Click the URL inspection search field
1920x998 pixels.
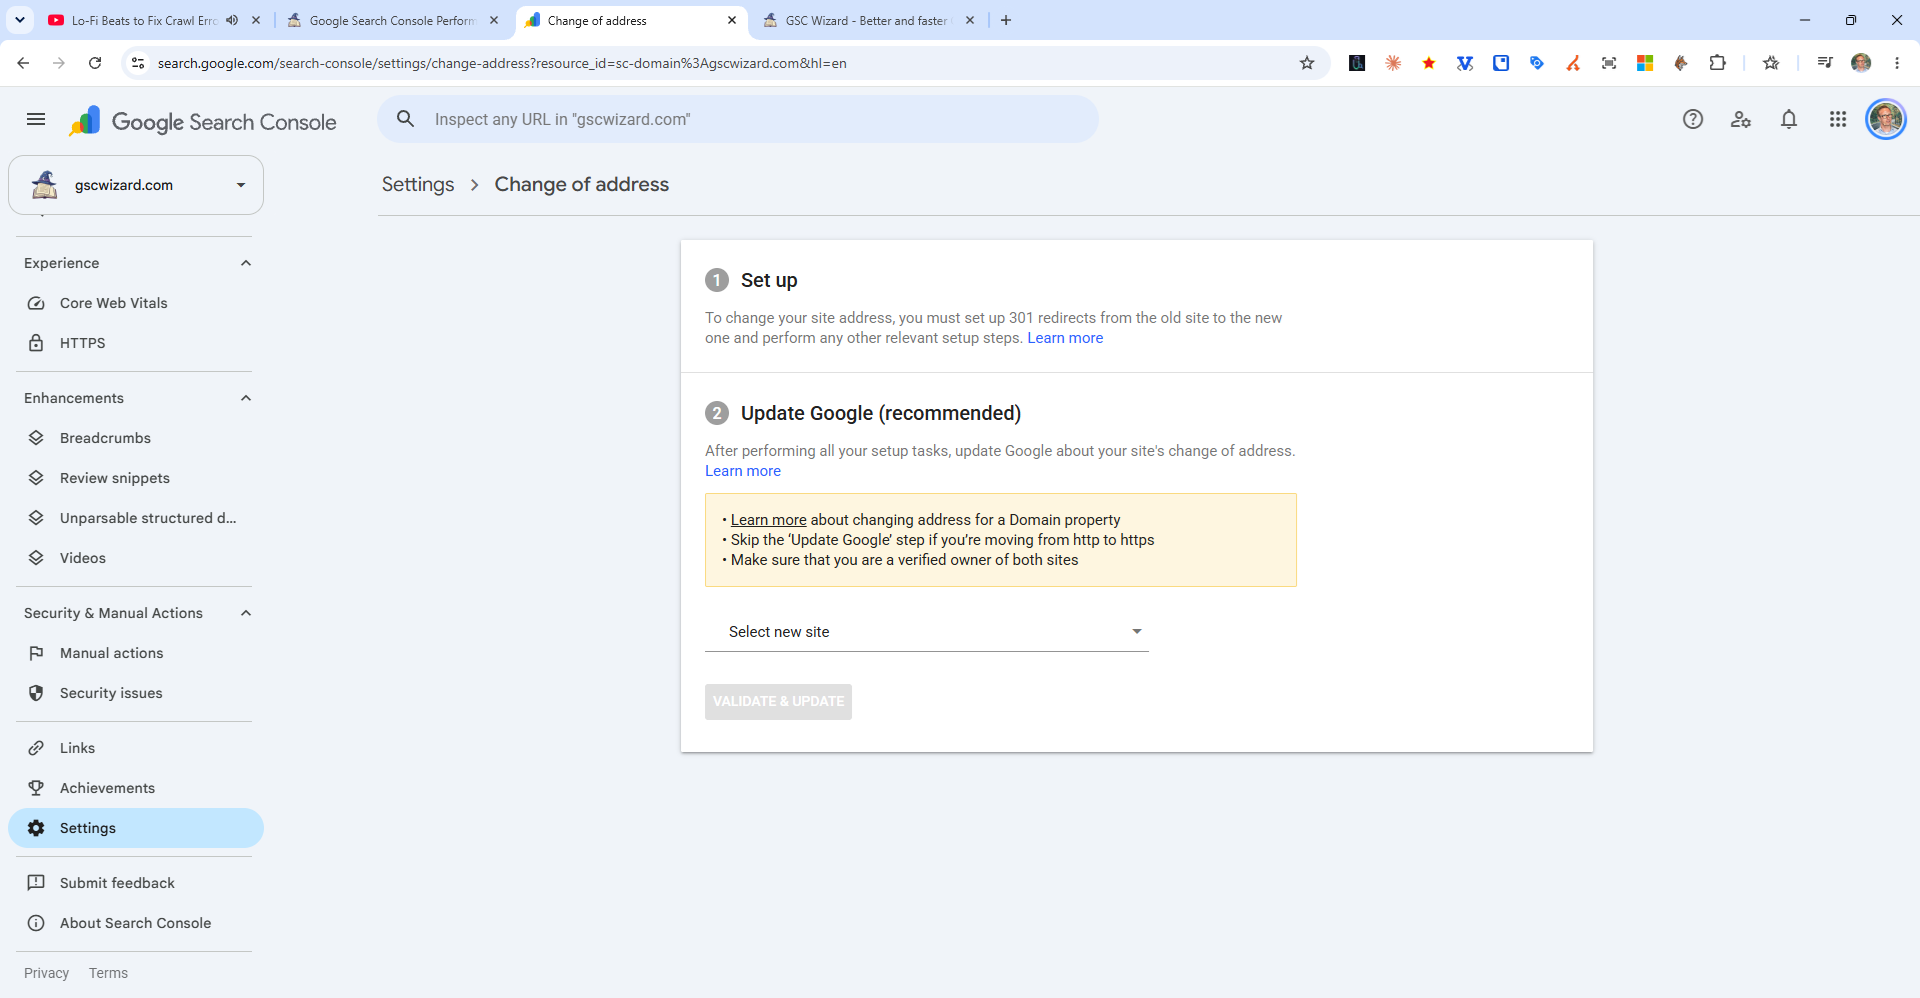pos(738,119)
